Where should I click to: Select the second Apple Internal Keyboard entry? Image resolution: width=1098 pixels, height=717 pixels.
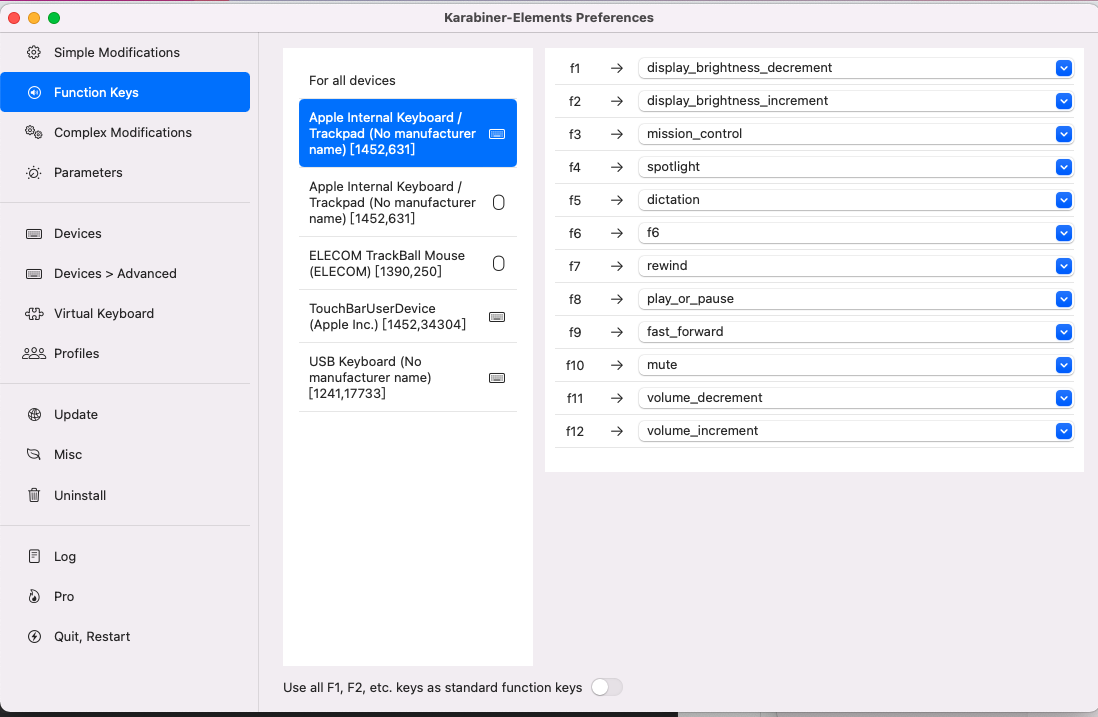click(408, 202)
